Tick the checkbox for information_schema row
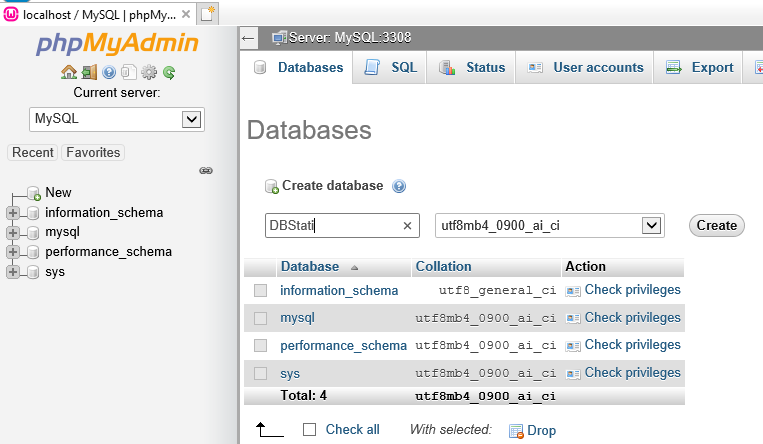The image size is (763, 444). point(260,291)
